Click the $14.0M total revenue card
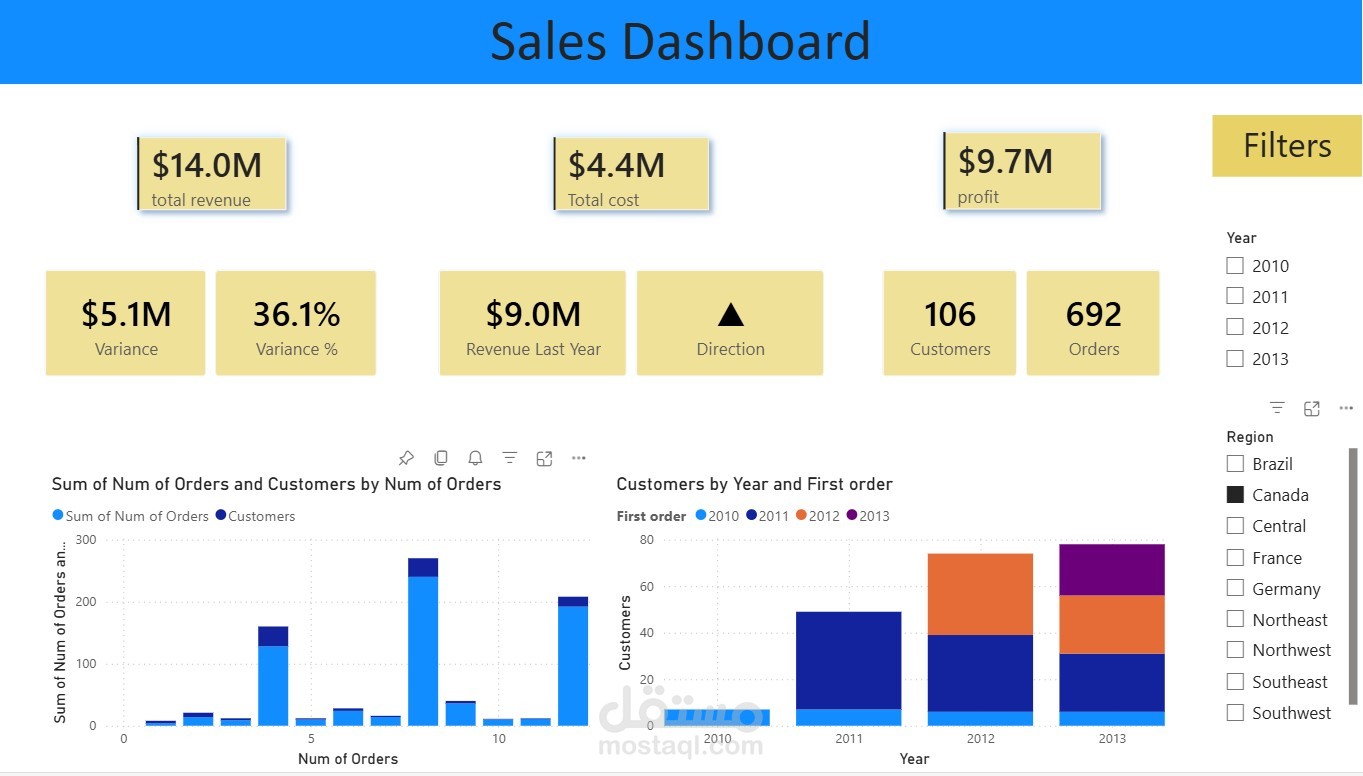This screenshot has width=1363, height=776. (x=212, y=175)
